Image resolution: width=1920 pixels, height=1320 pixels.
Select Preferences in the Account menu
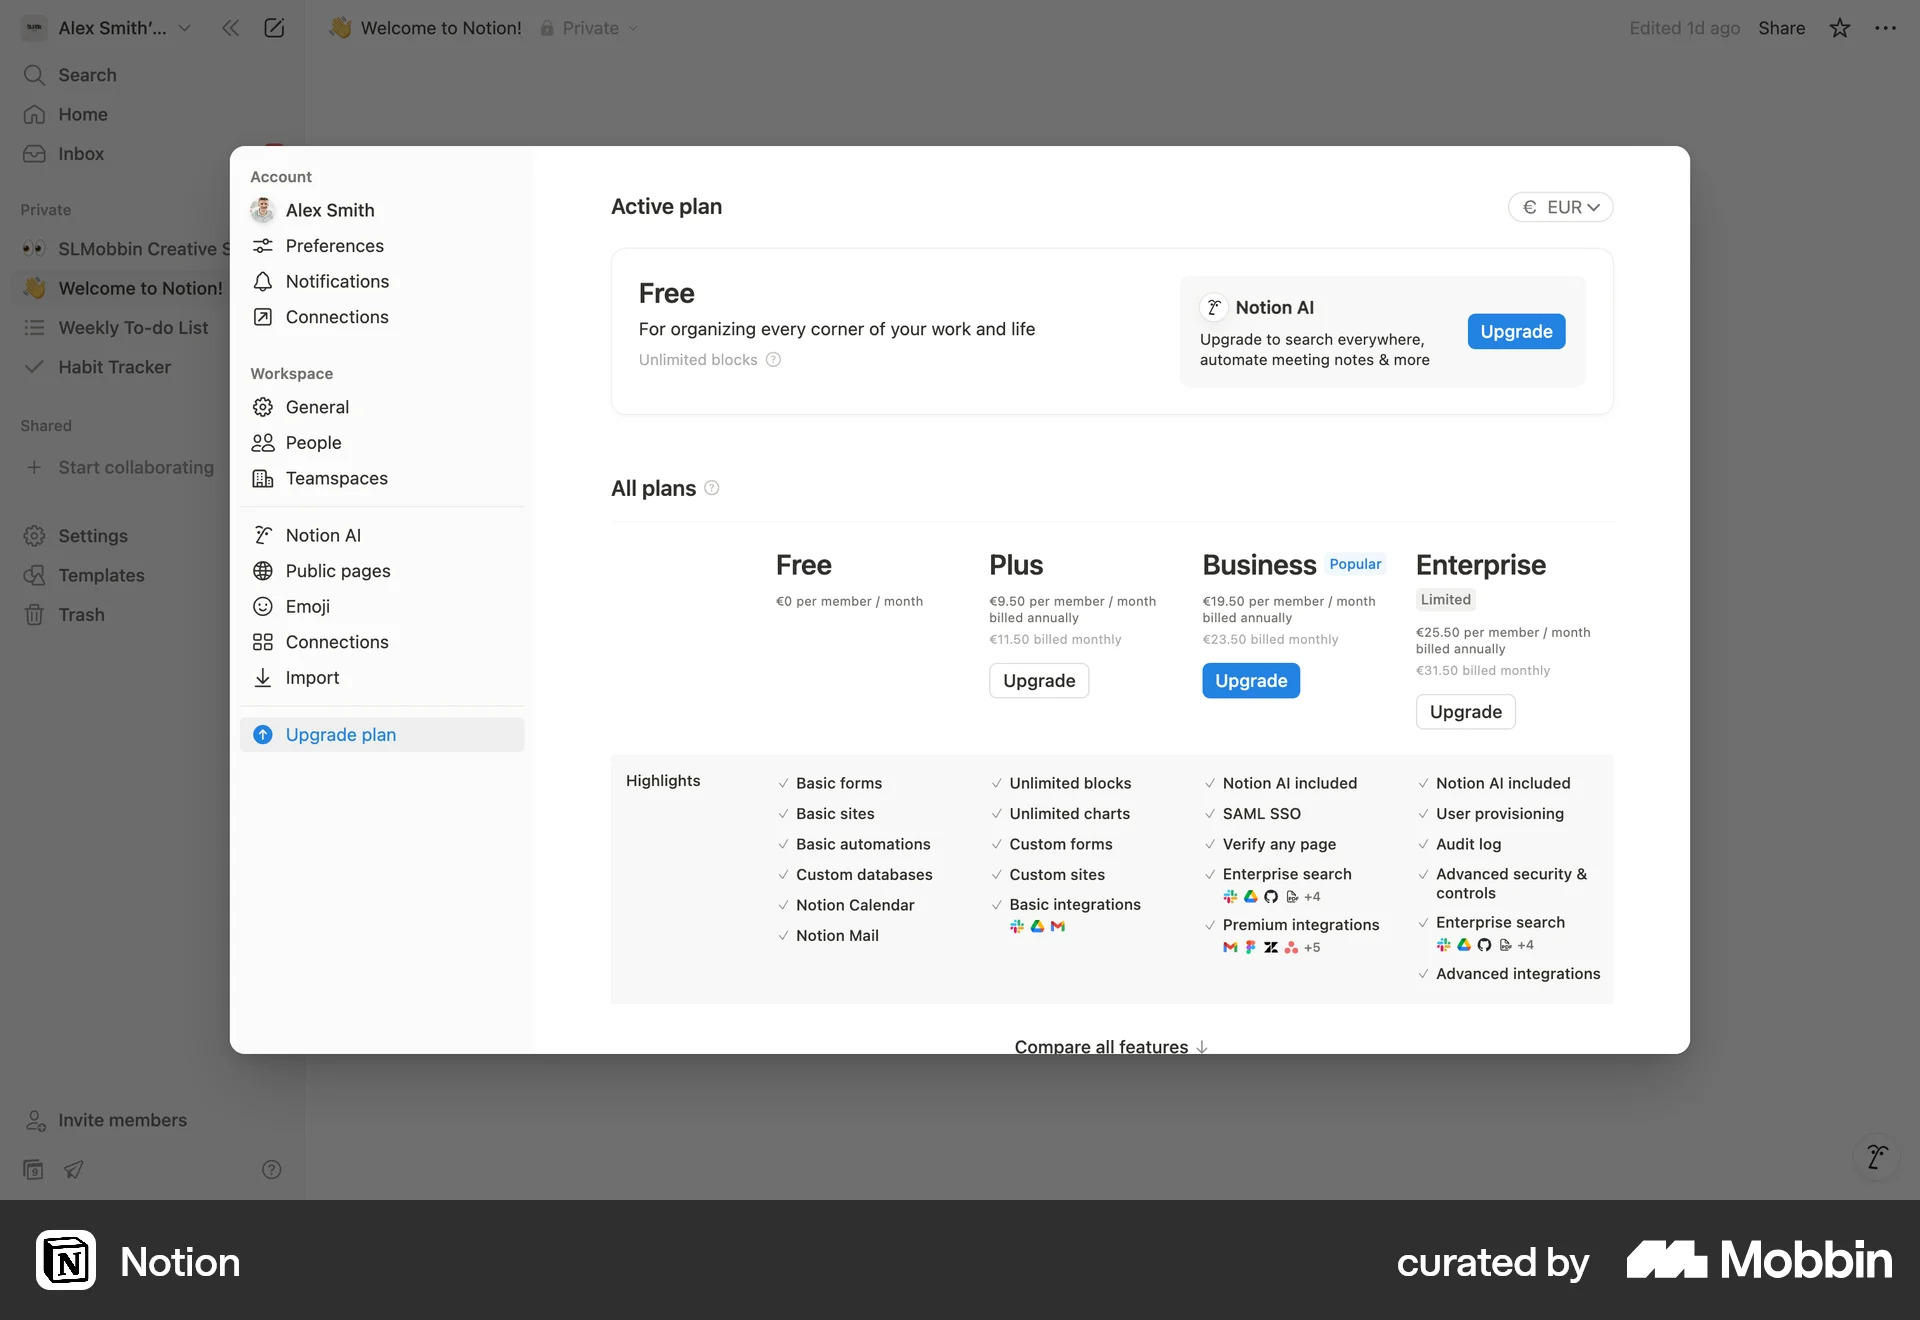coord(334,246)
